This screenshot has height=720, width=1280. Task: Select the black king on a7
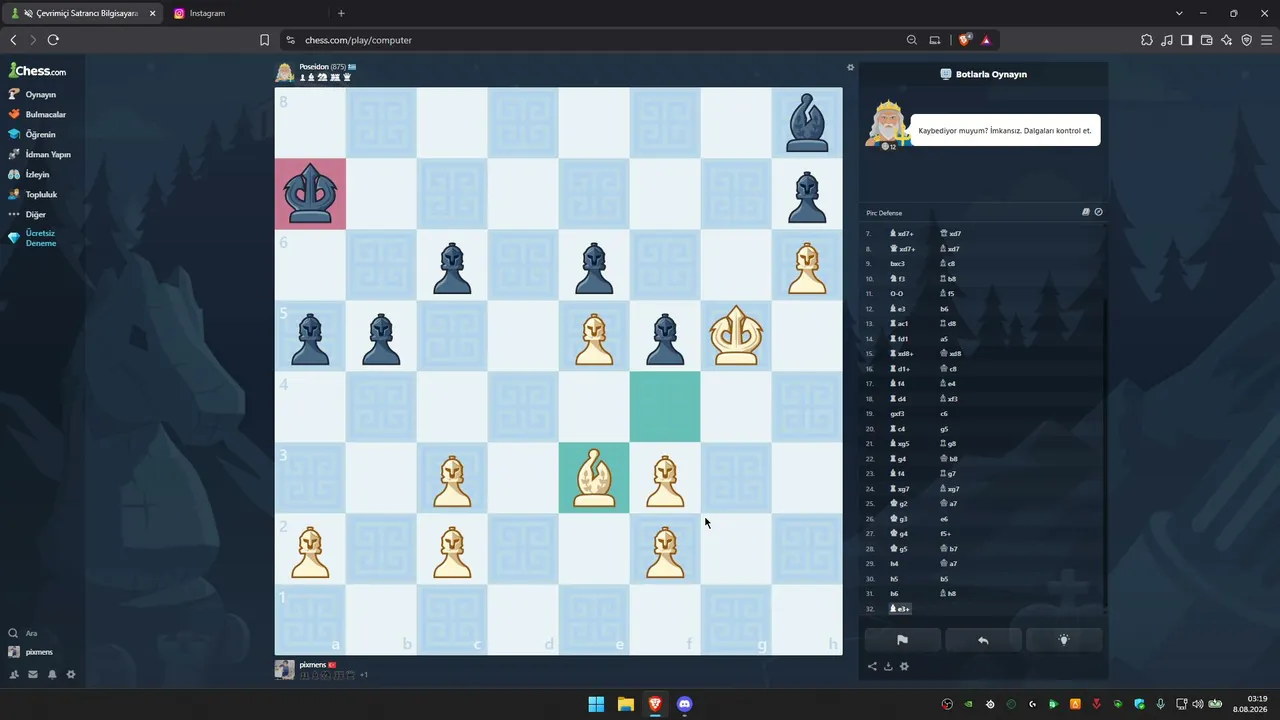pos(310,194)
